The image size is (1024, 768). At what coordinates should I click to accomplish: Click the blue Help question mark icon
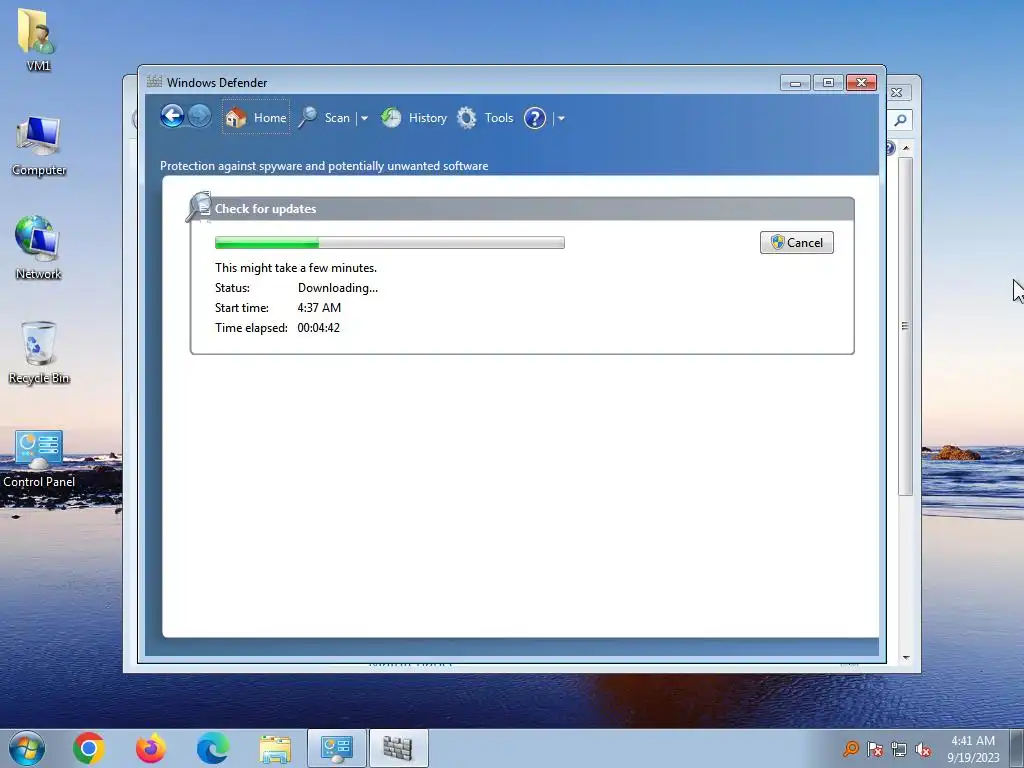pyautogui.click(x=535, y=118)
